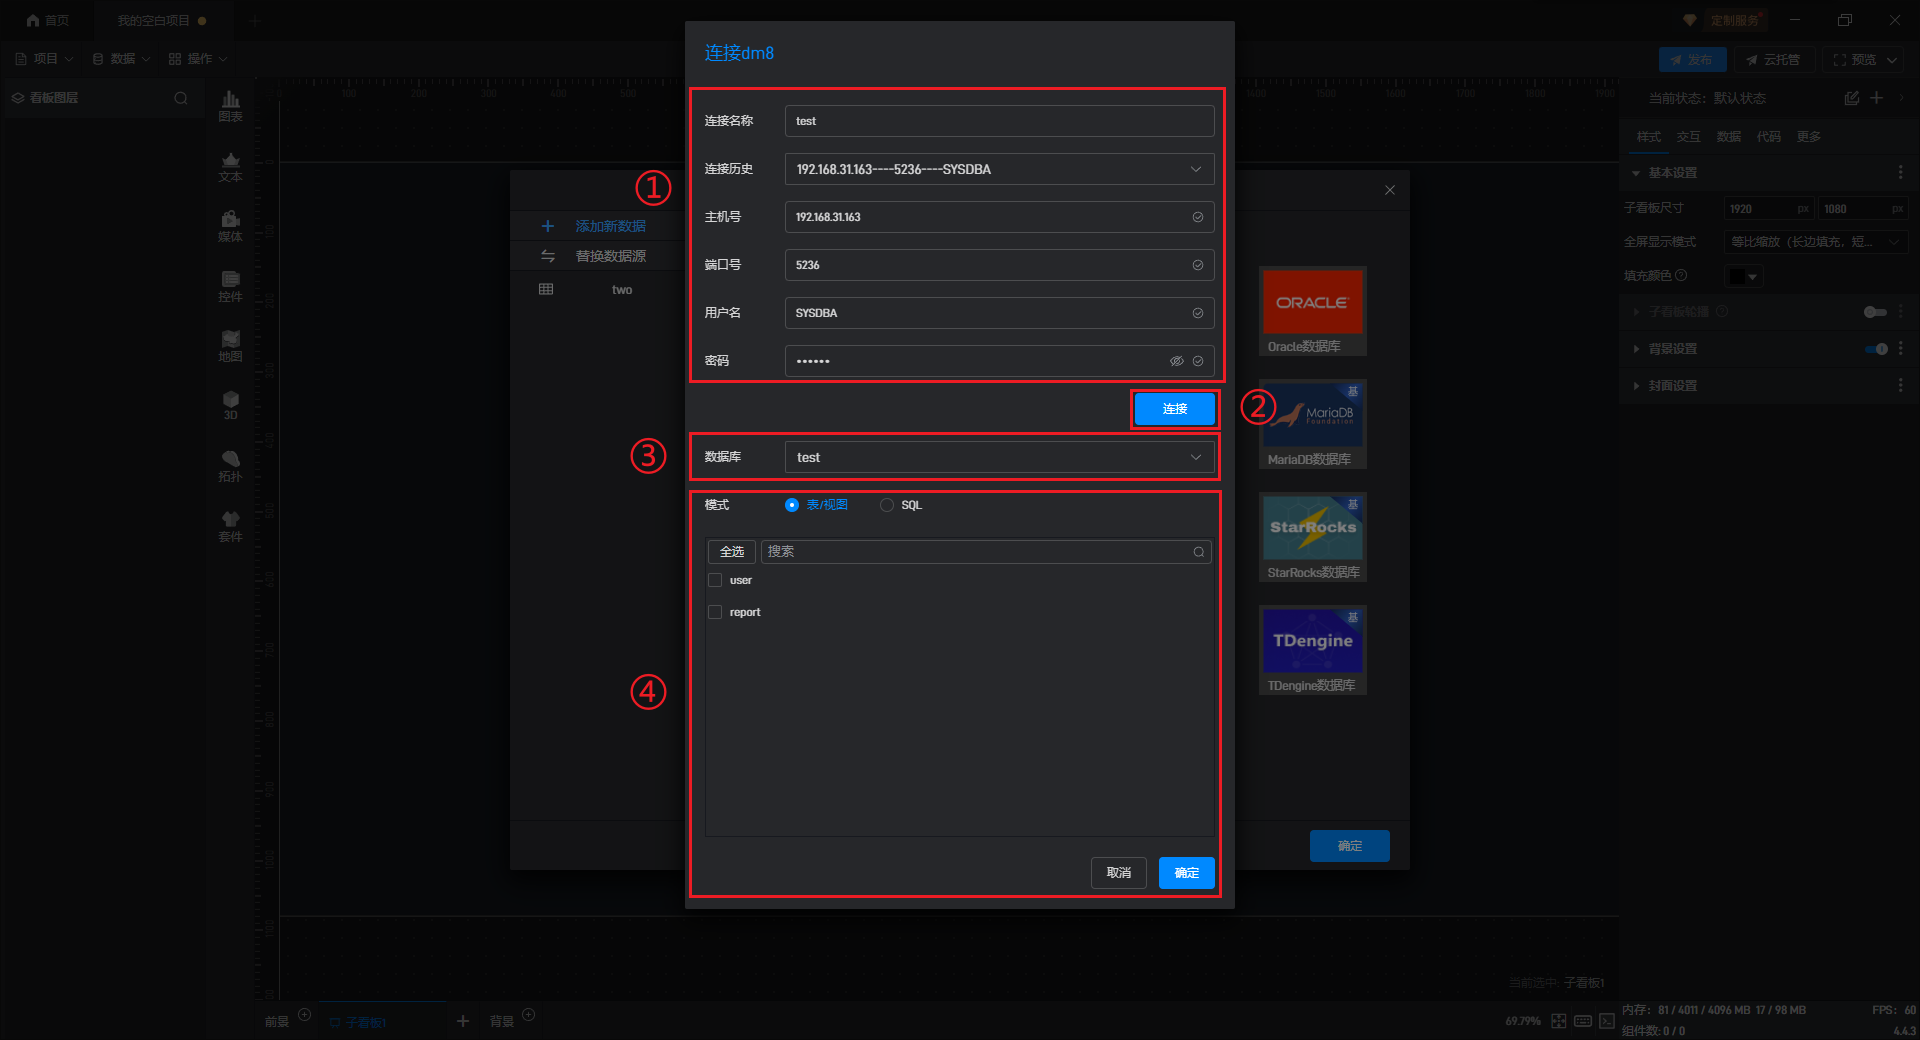This screenshot has width=1920, height=1040.
Task: Clear the username field icon
Action: pyautogui.click(x=1197, y=313)
